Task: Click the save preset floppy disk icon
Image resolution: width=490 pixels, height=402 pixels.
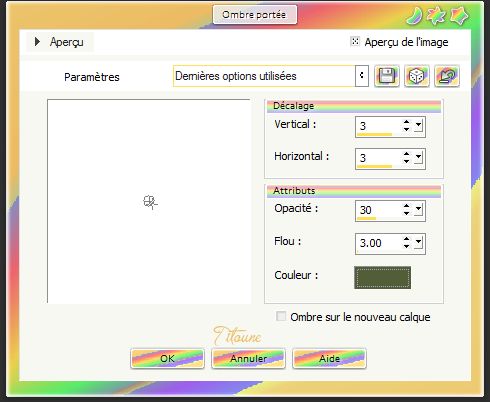Action: (x=387, y=76)
